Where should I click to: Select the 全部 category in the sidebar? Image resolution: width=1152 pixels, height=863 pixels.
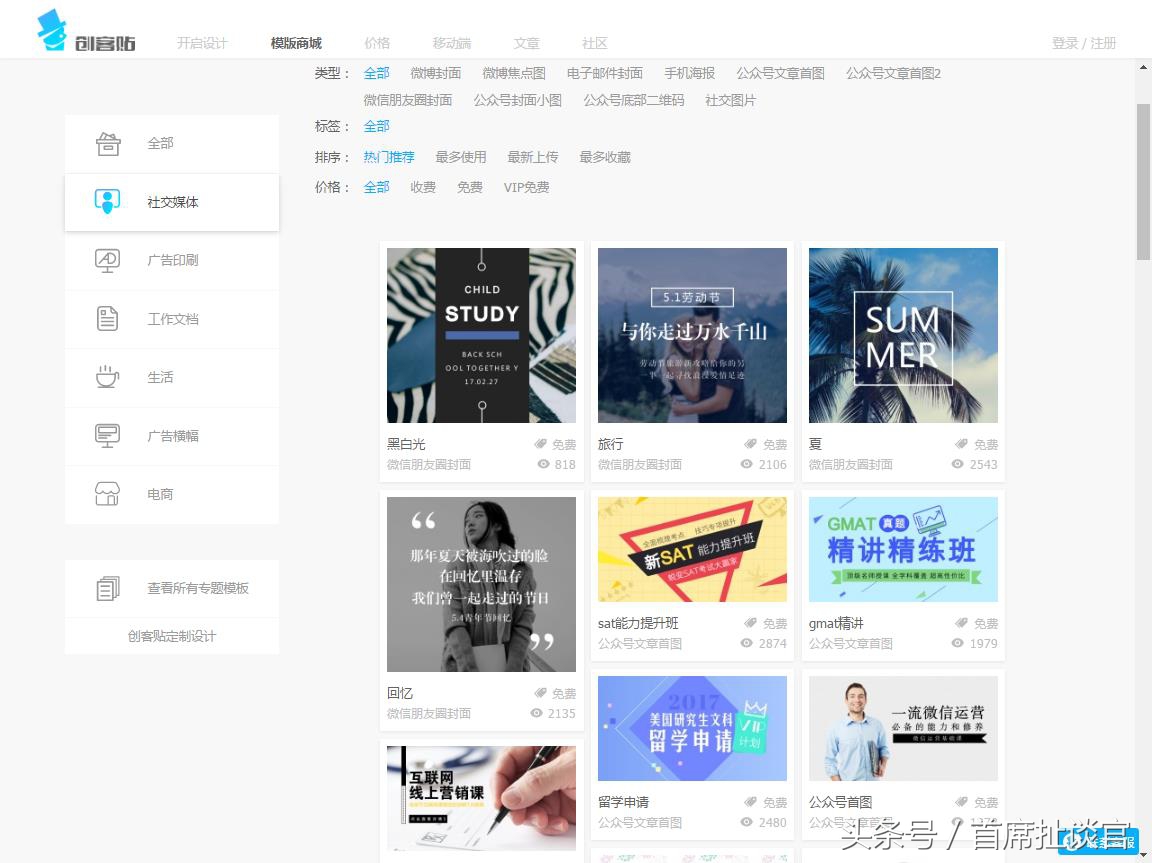160,143
